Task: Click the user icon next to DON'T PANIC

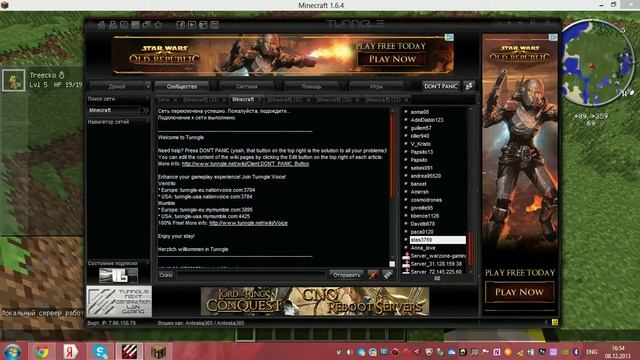Action: point(469,86)
